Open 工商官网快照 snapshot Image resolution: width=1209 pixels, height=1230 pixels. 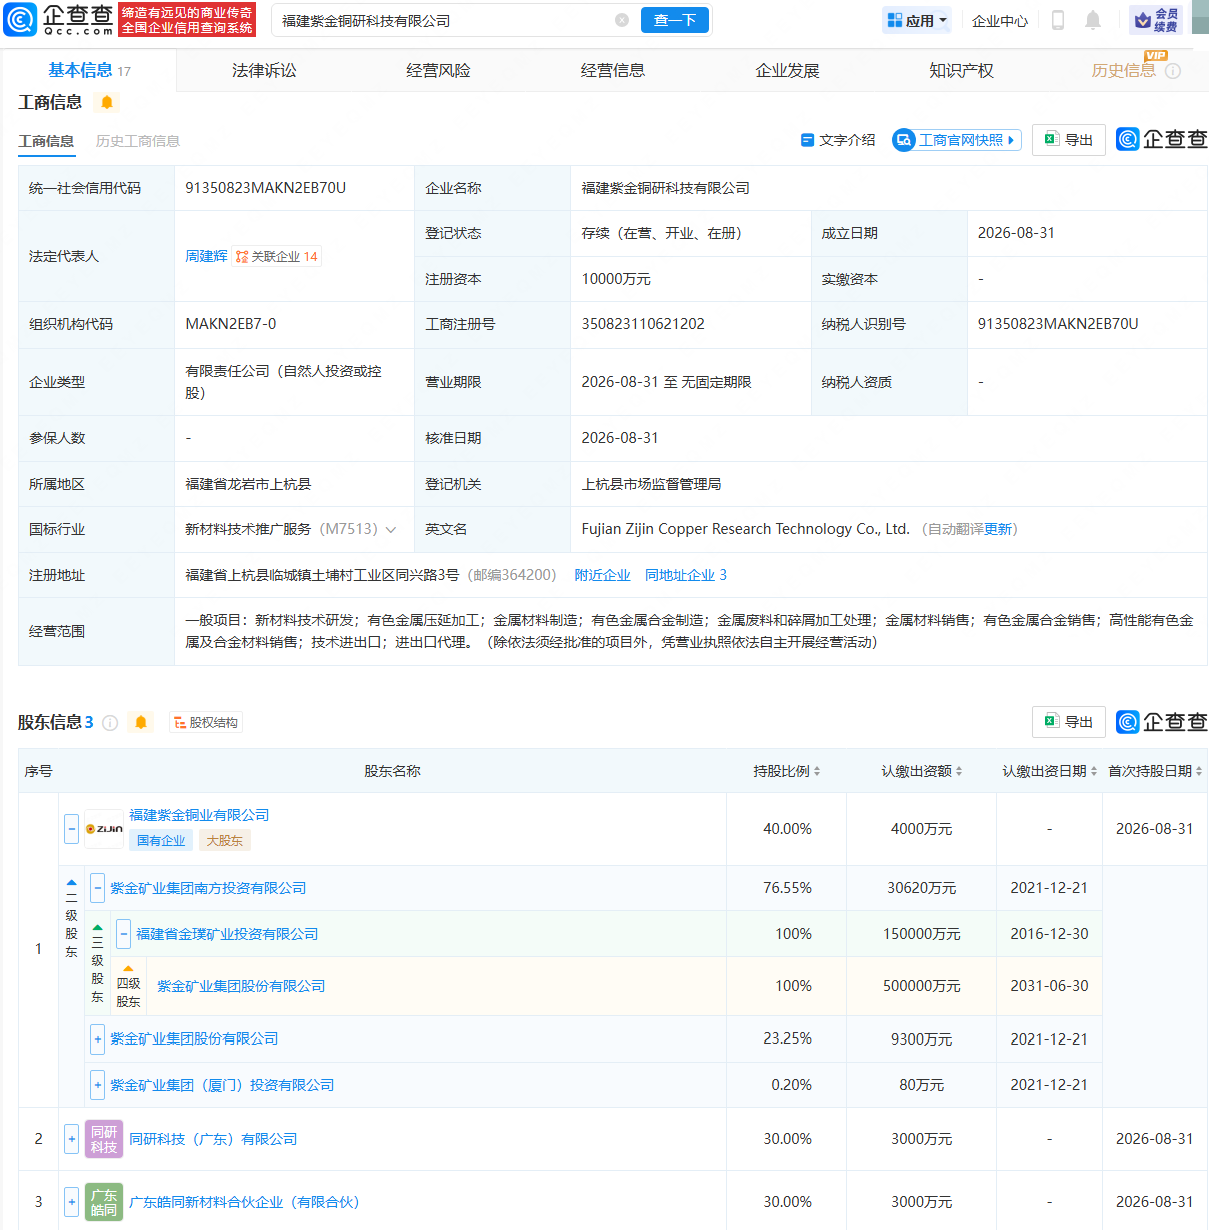pyautogui.click(x=956, y=140)
